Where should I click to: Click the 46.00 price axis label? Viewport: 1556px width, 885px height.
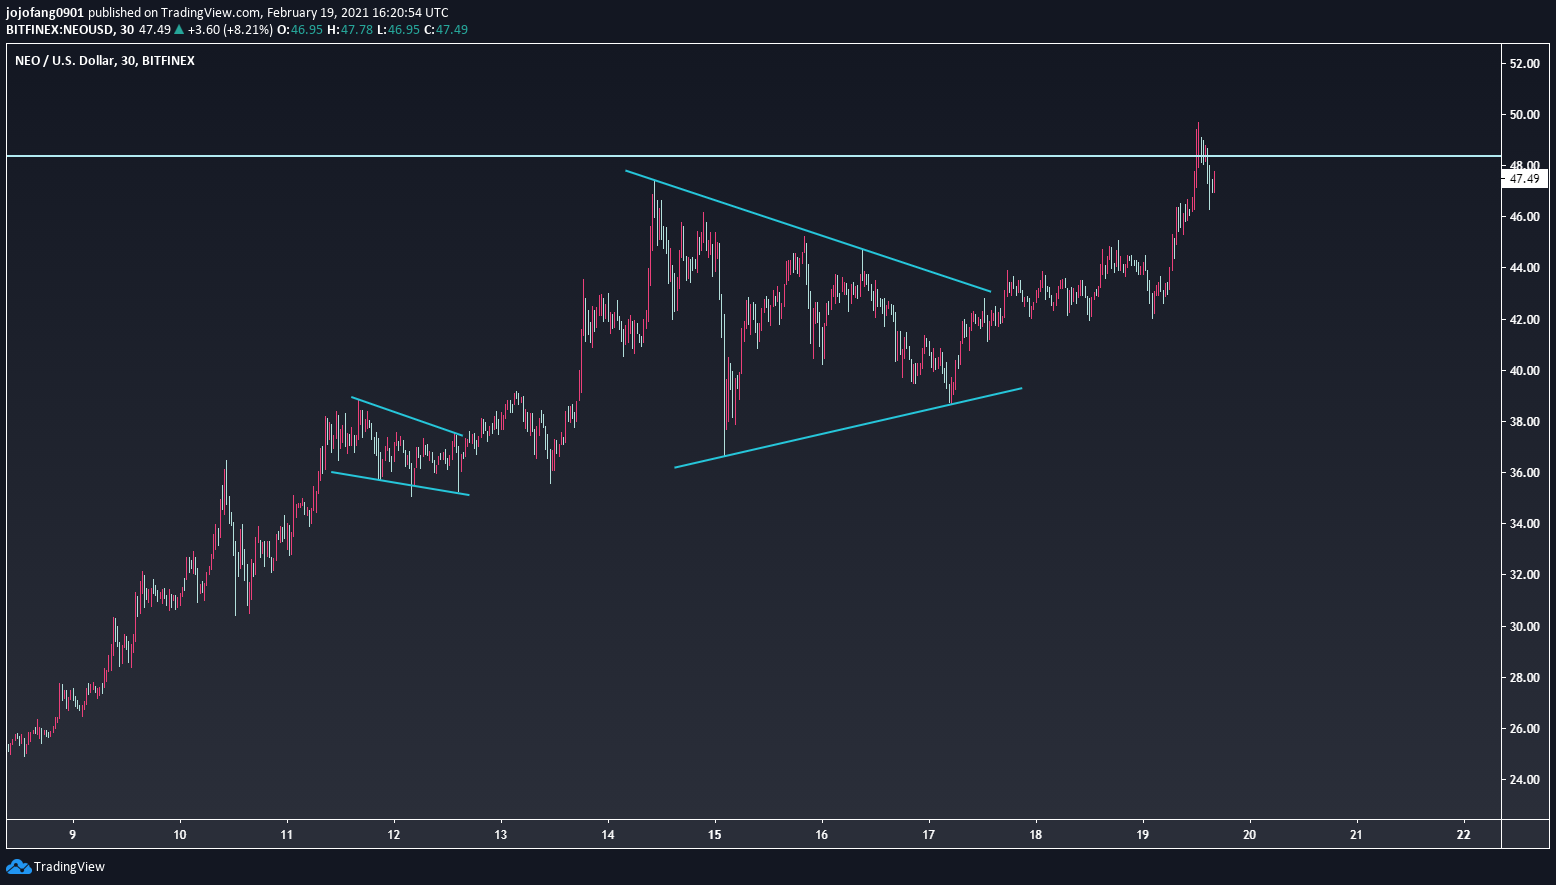1524,217
